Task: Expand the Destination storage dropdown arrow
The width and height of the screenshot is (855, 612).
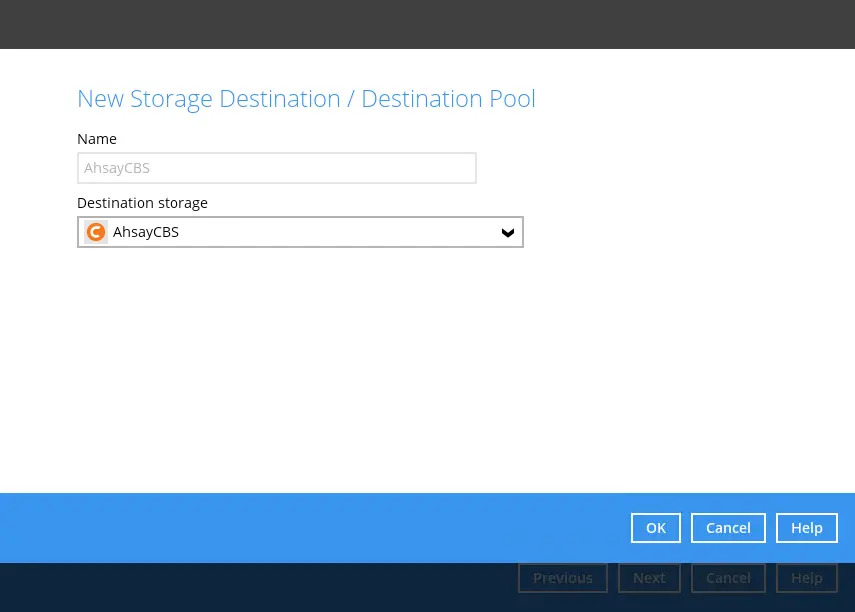Action: [x=508, y=232]
